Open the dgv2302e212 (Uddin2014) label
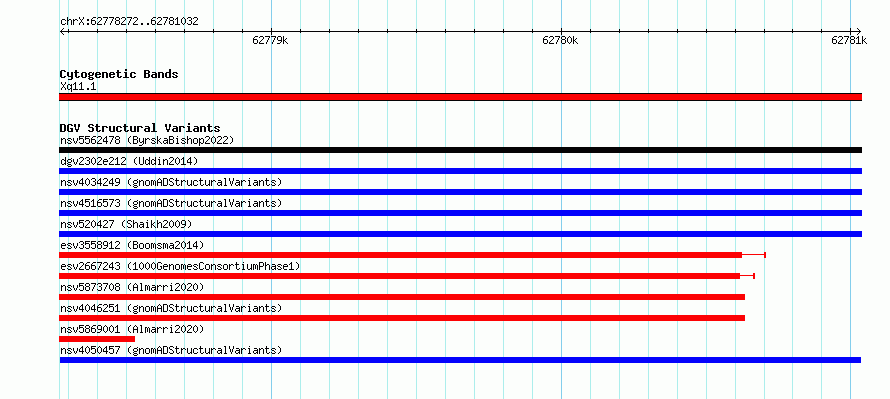 coord(129,161)
